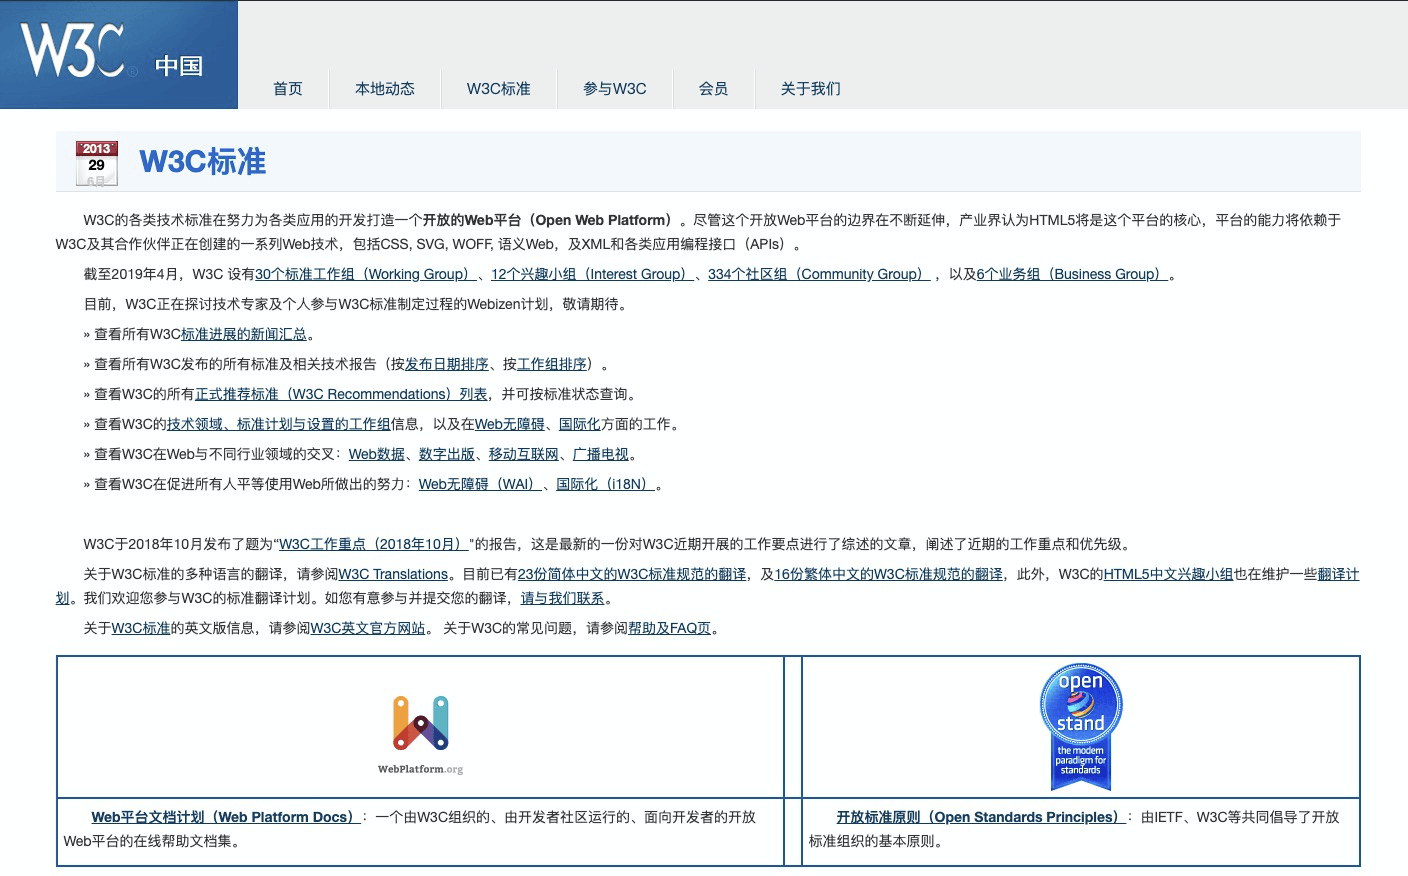1408x876 pixels.
Task: Open HTML5中文兴趣小组 link
Action: (x=1168, y=574)
